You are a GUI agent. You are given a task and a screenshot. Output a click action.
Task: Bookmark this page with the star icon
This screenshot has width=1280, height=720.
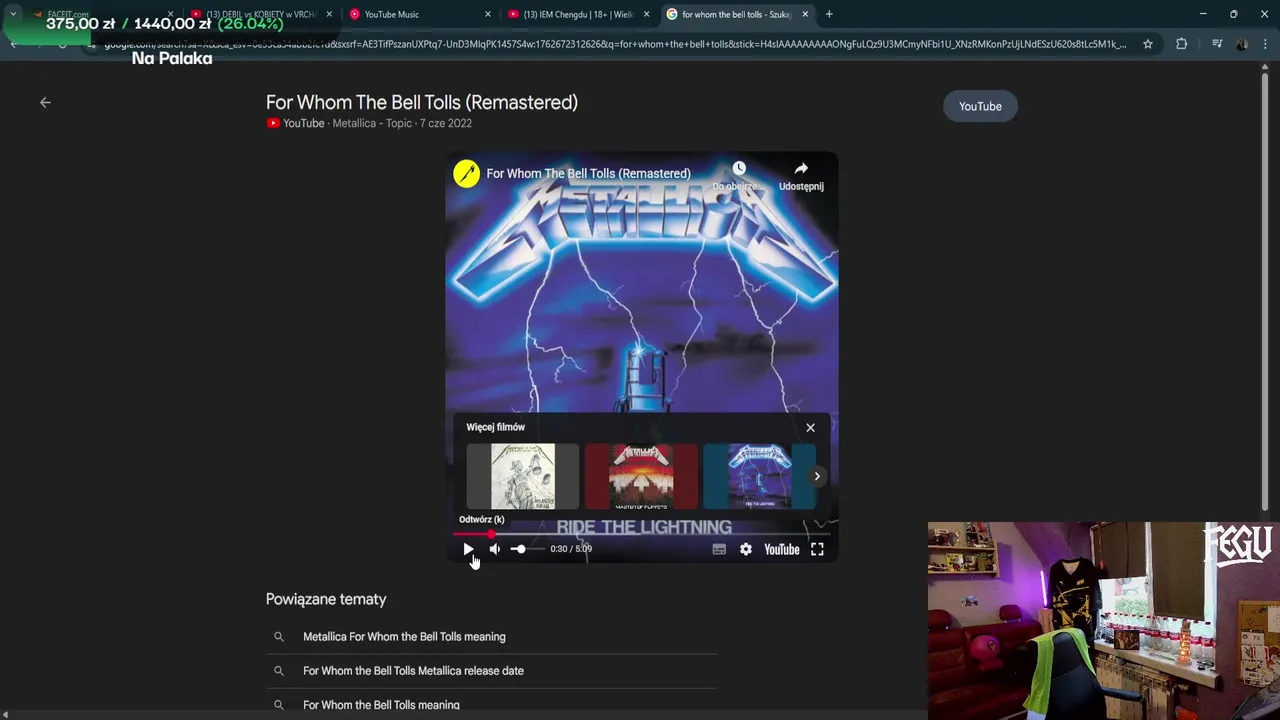coord(1148,44)
